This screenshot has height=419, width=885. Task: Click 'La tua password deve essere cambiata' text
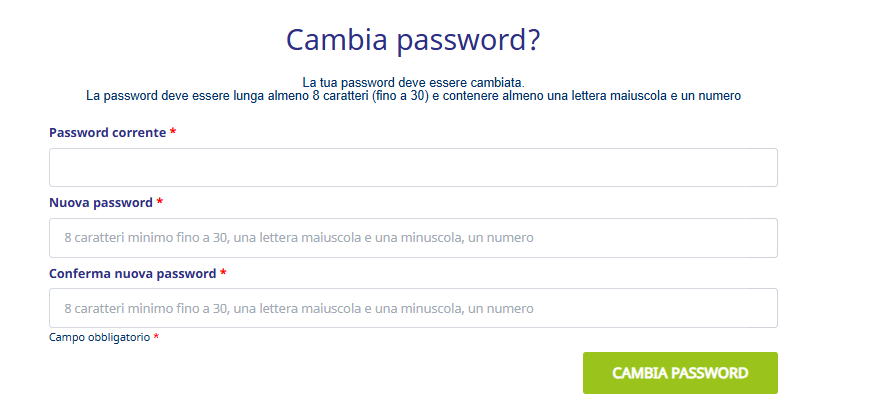pyautogui.click(x=413, y=82)
